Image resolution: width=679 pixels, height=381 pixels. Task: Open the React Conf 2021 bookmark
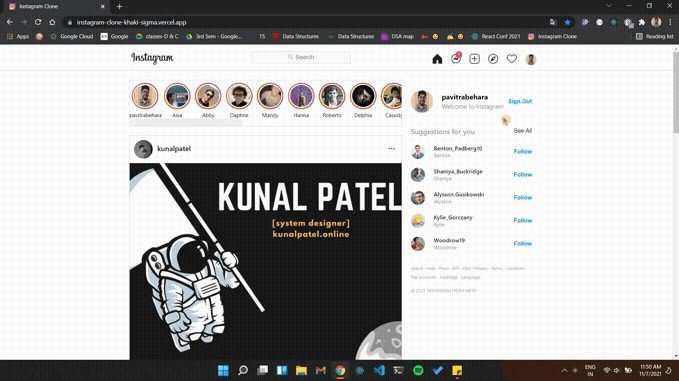tap(496, 36)
